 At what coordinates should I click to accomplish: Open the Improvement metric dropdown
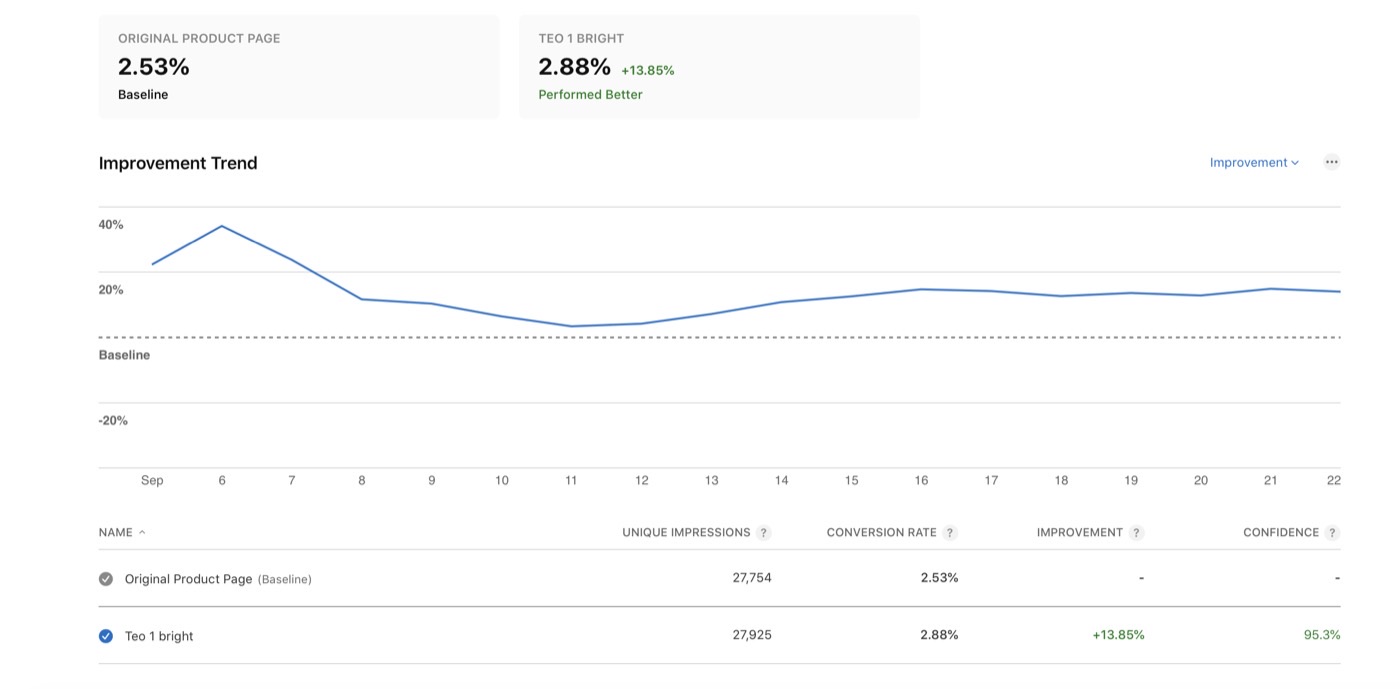(1254, 162)
